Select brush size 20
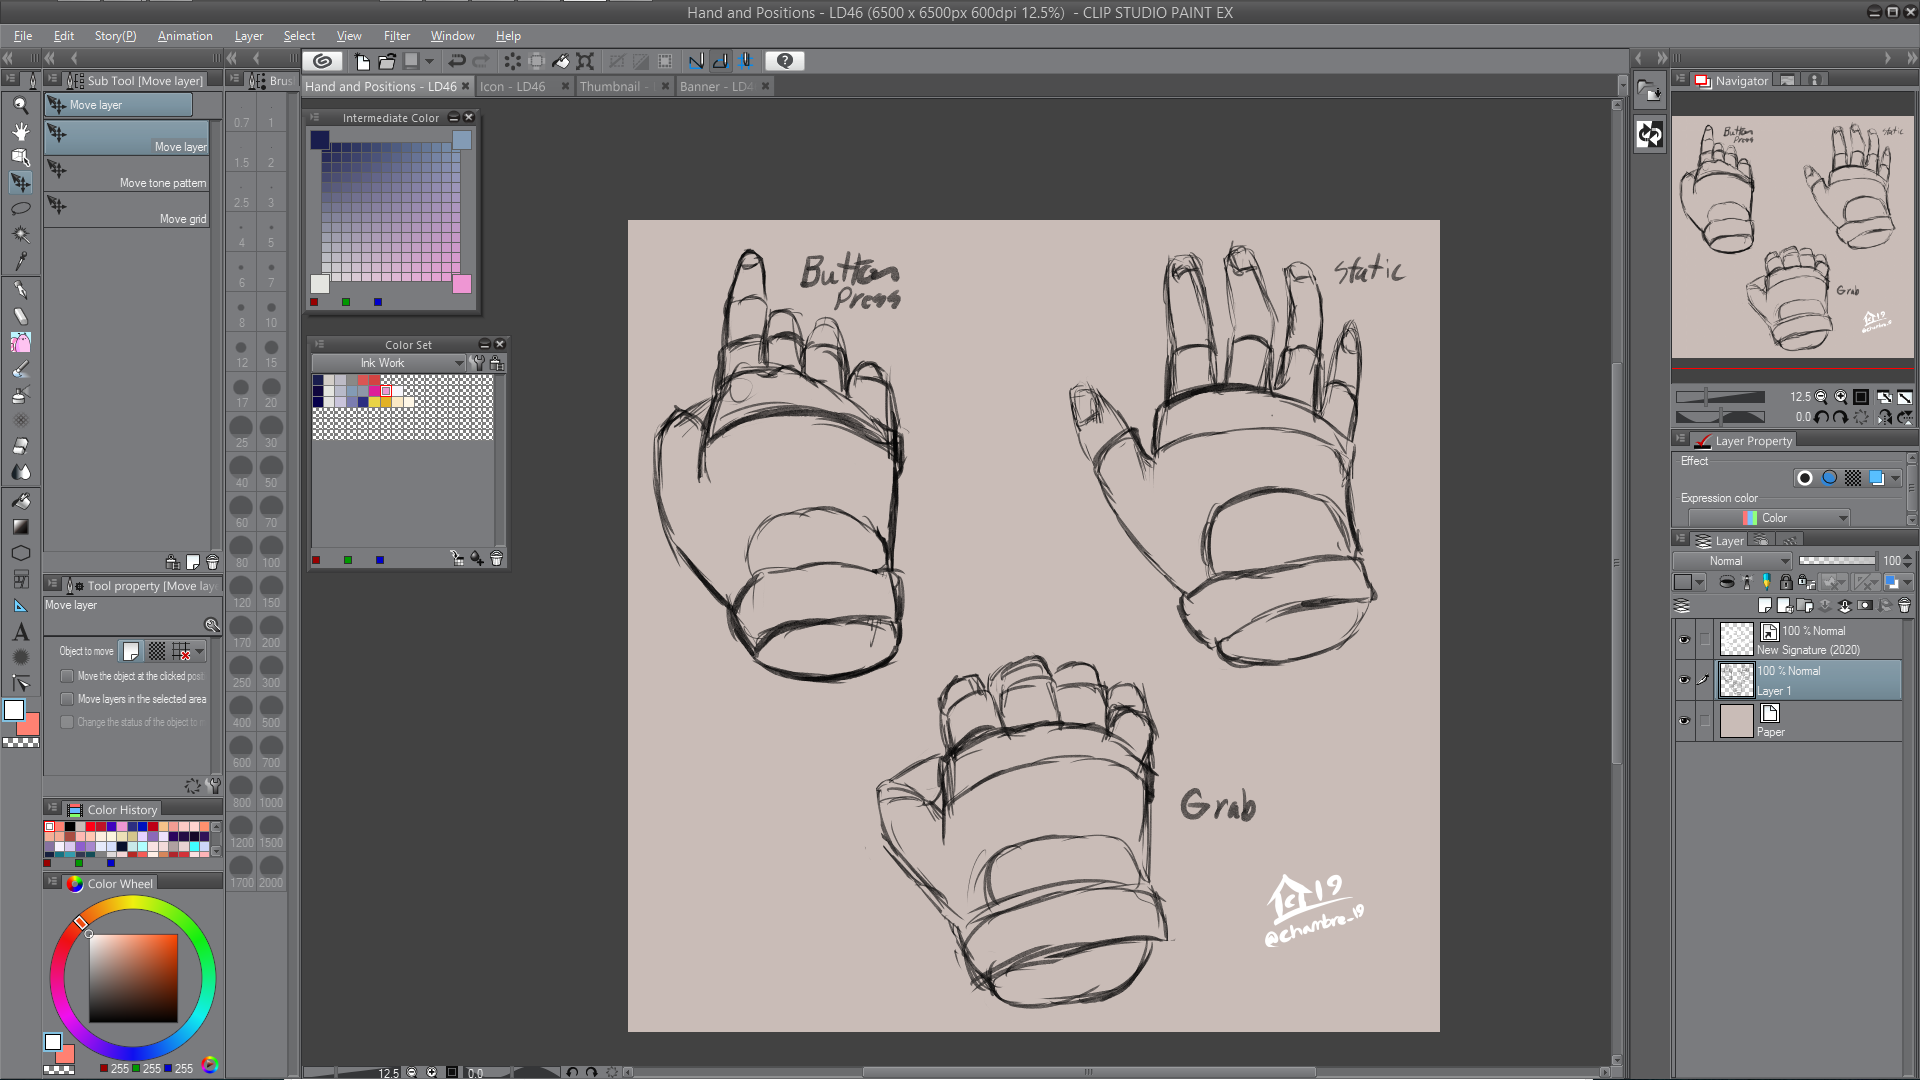Viewport: 1920px width, 1080px height. tap(271, 391)
